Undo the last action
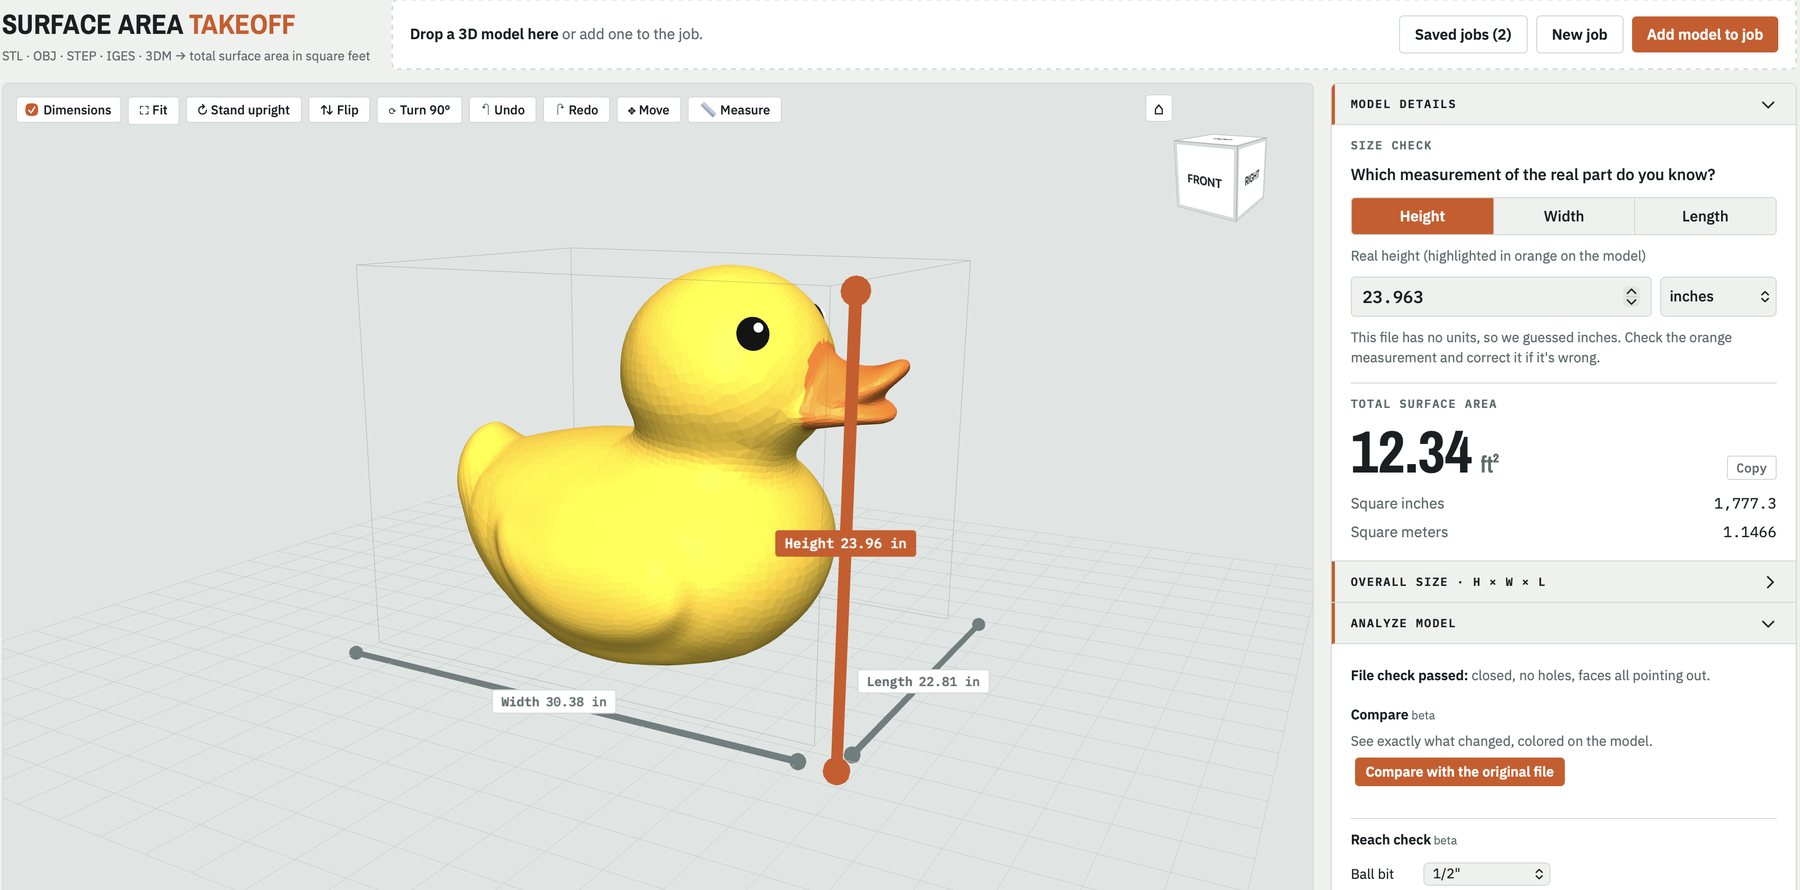Viewport: 1800px width, 890px height. click(x=503, y=110)
